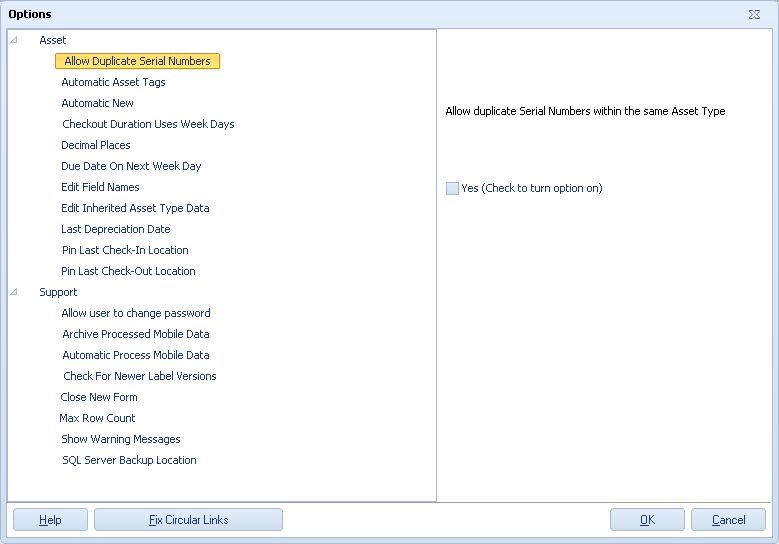Select Decimal Places option
This screenshot has height=544, width=779.
click(x=96, y=145)
